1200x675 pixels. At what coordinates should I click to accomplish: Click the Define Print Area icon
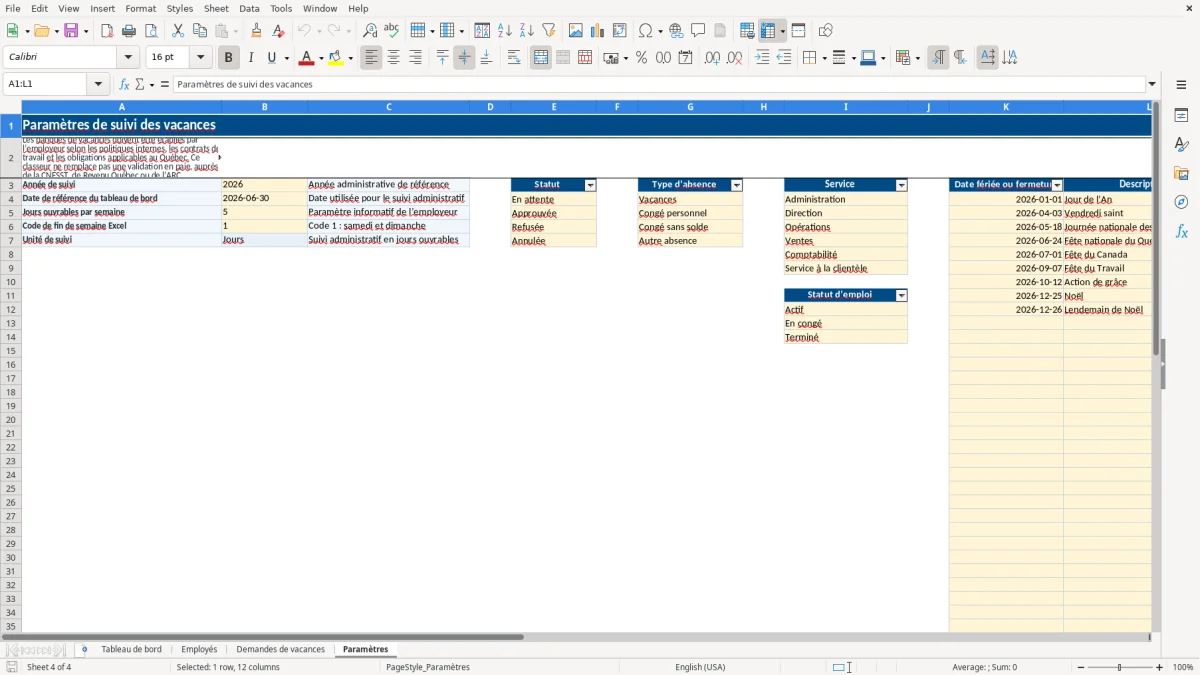click(747, 31)
